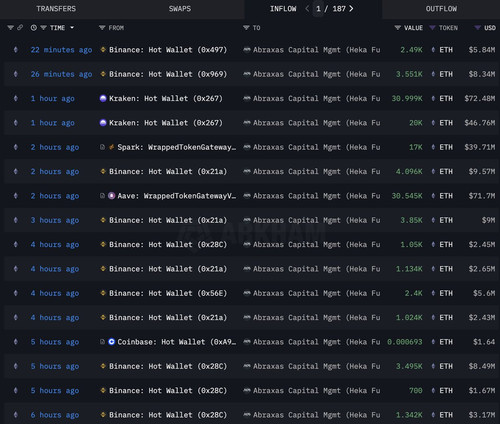Switch to the SWAPS tab
This screenshot has height=424, width=500.
[180, 9]
